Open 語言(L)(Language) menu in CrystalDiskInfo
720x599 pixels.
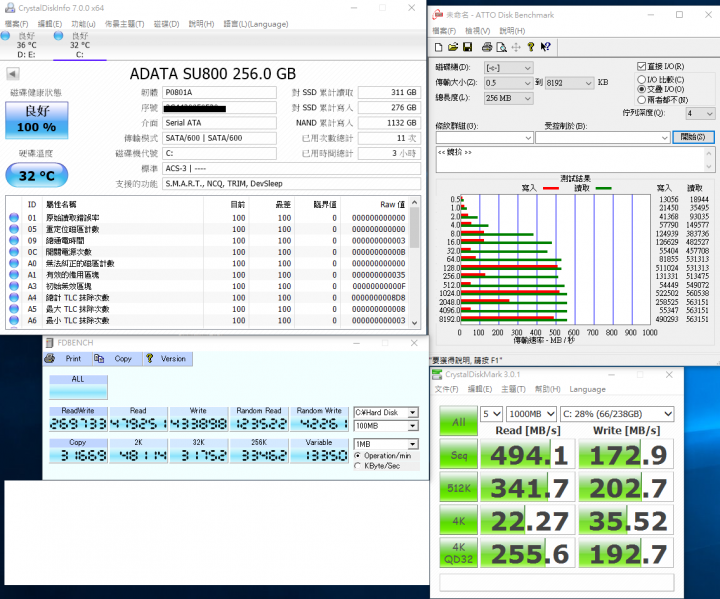tap(256, 24)
